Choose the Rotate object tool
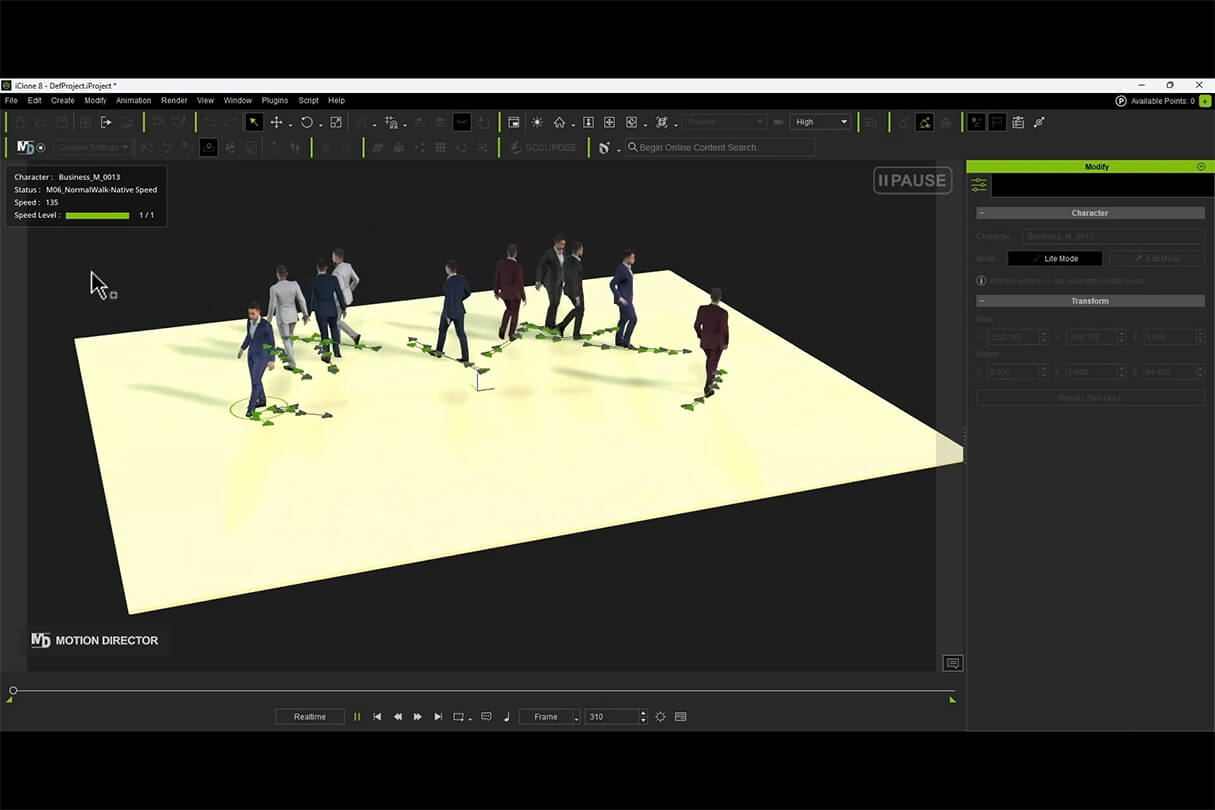 [307, 122]
